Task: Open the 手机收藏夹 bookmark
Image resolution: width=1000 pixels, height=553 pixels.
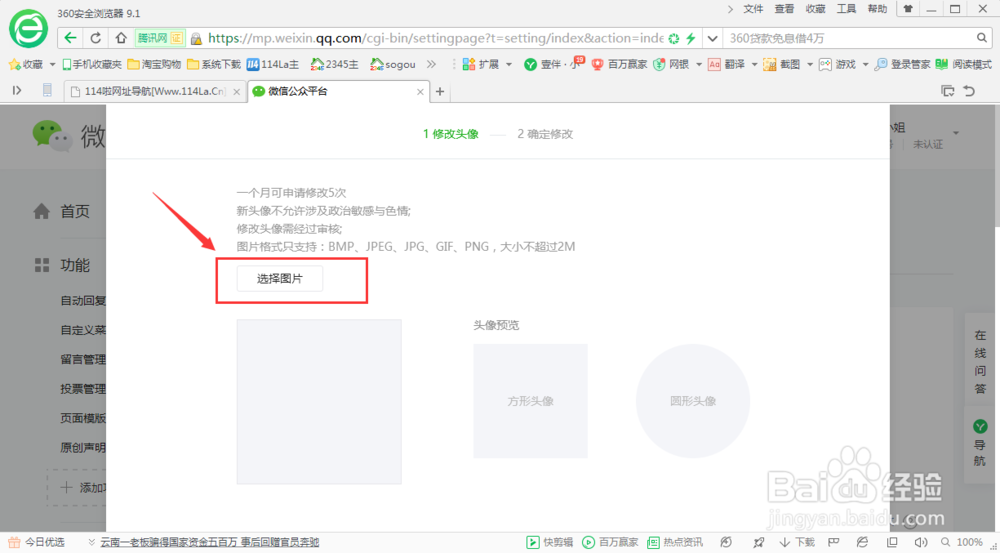Action: [92, 64]
